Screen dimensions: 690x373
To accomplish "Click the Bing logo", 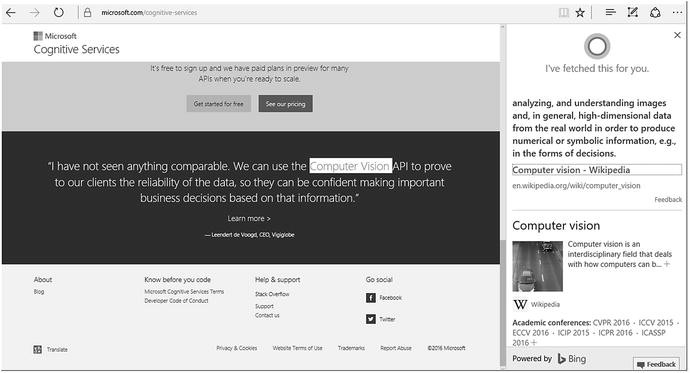I will pos(572,359).
